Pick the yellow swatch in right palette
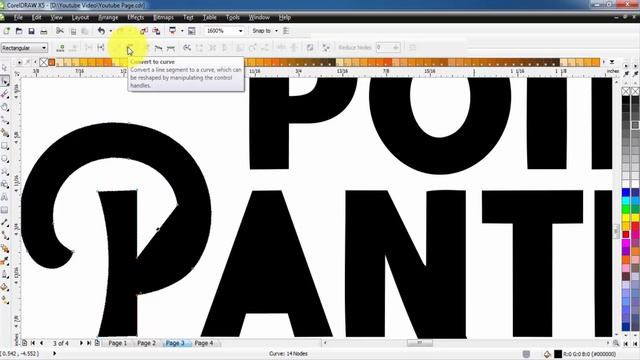The width and height of the screenshot is (640, 360). click(x=626, y=218)
